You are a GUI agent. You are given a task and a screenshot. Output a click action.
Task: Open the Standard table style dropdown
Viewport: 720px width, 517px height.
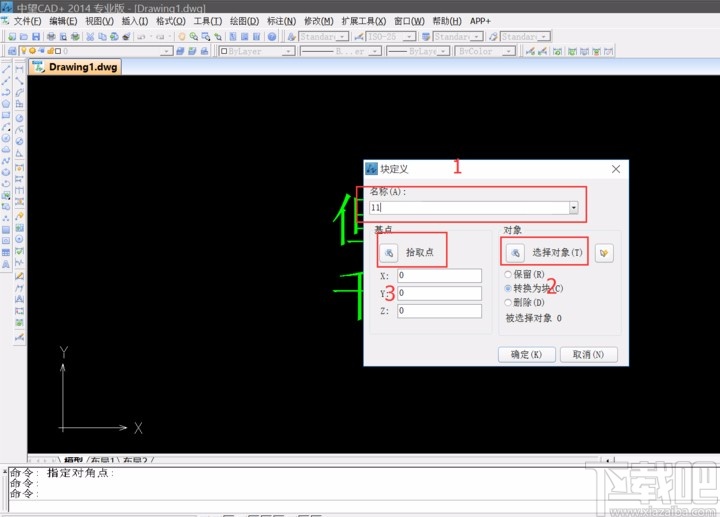[478, 36]
